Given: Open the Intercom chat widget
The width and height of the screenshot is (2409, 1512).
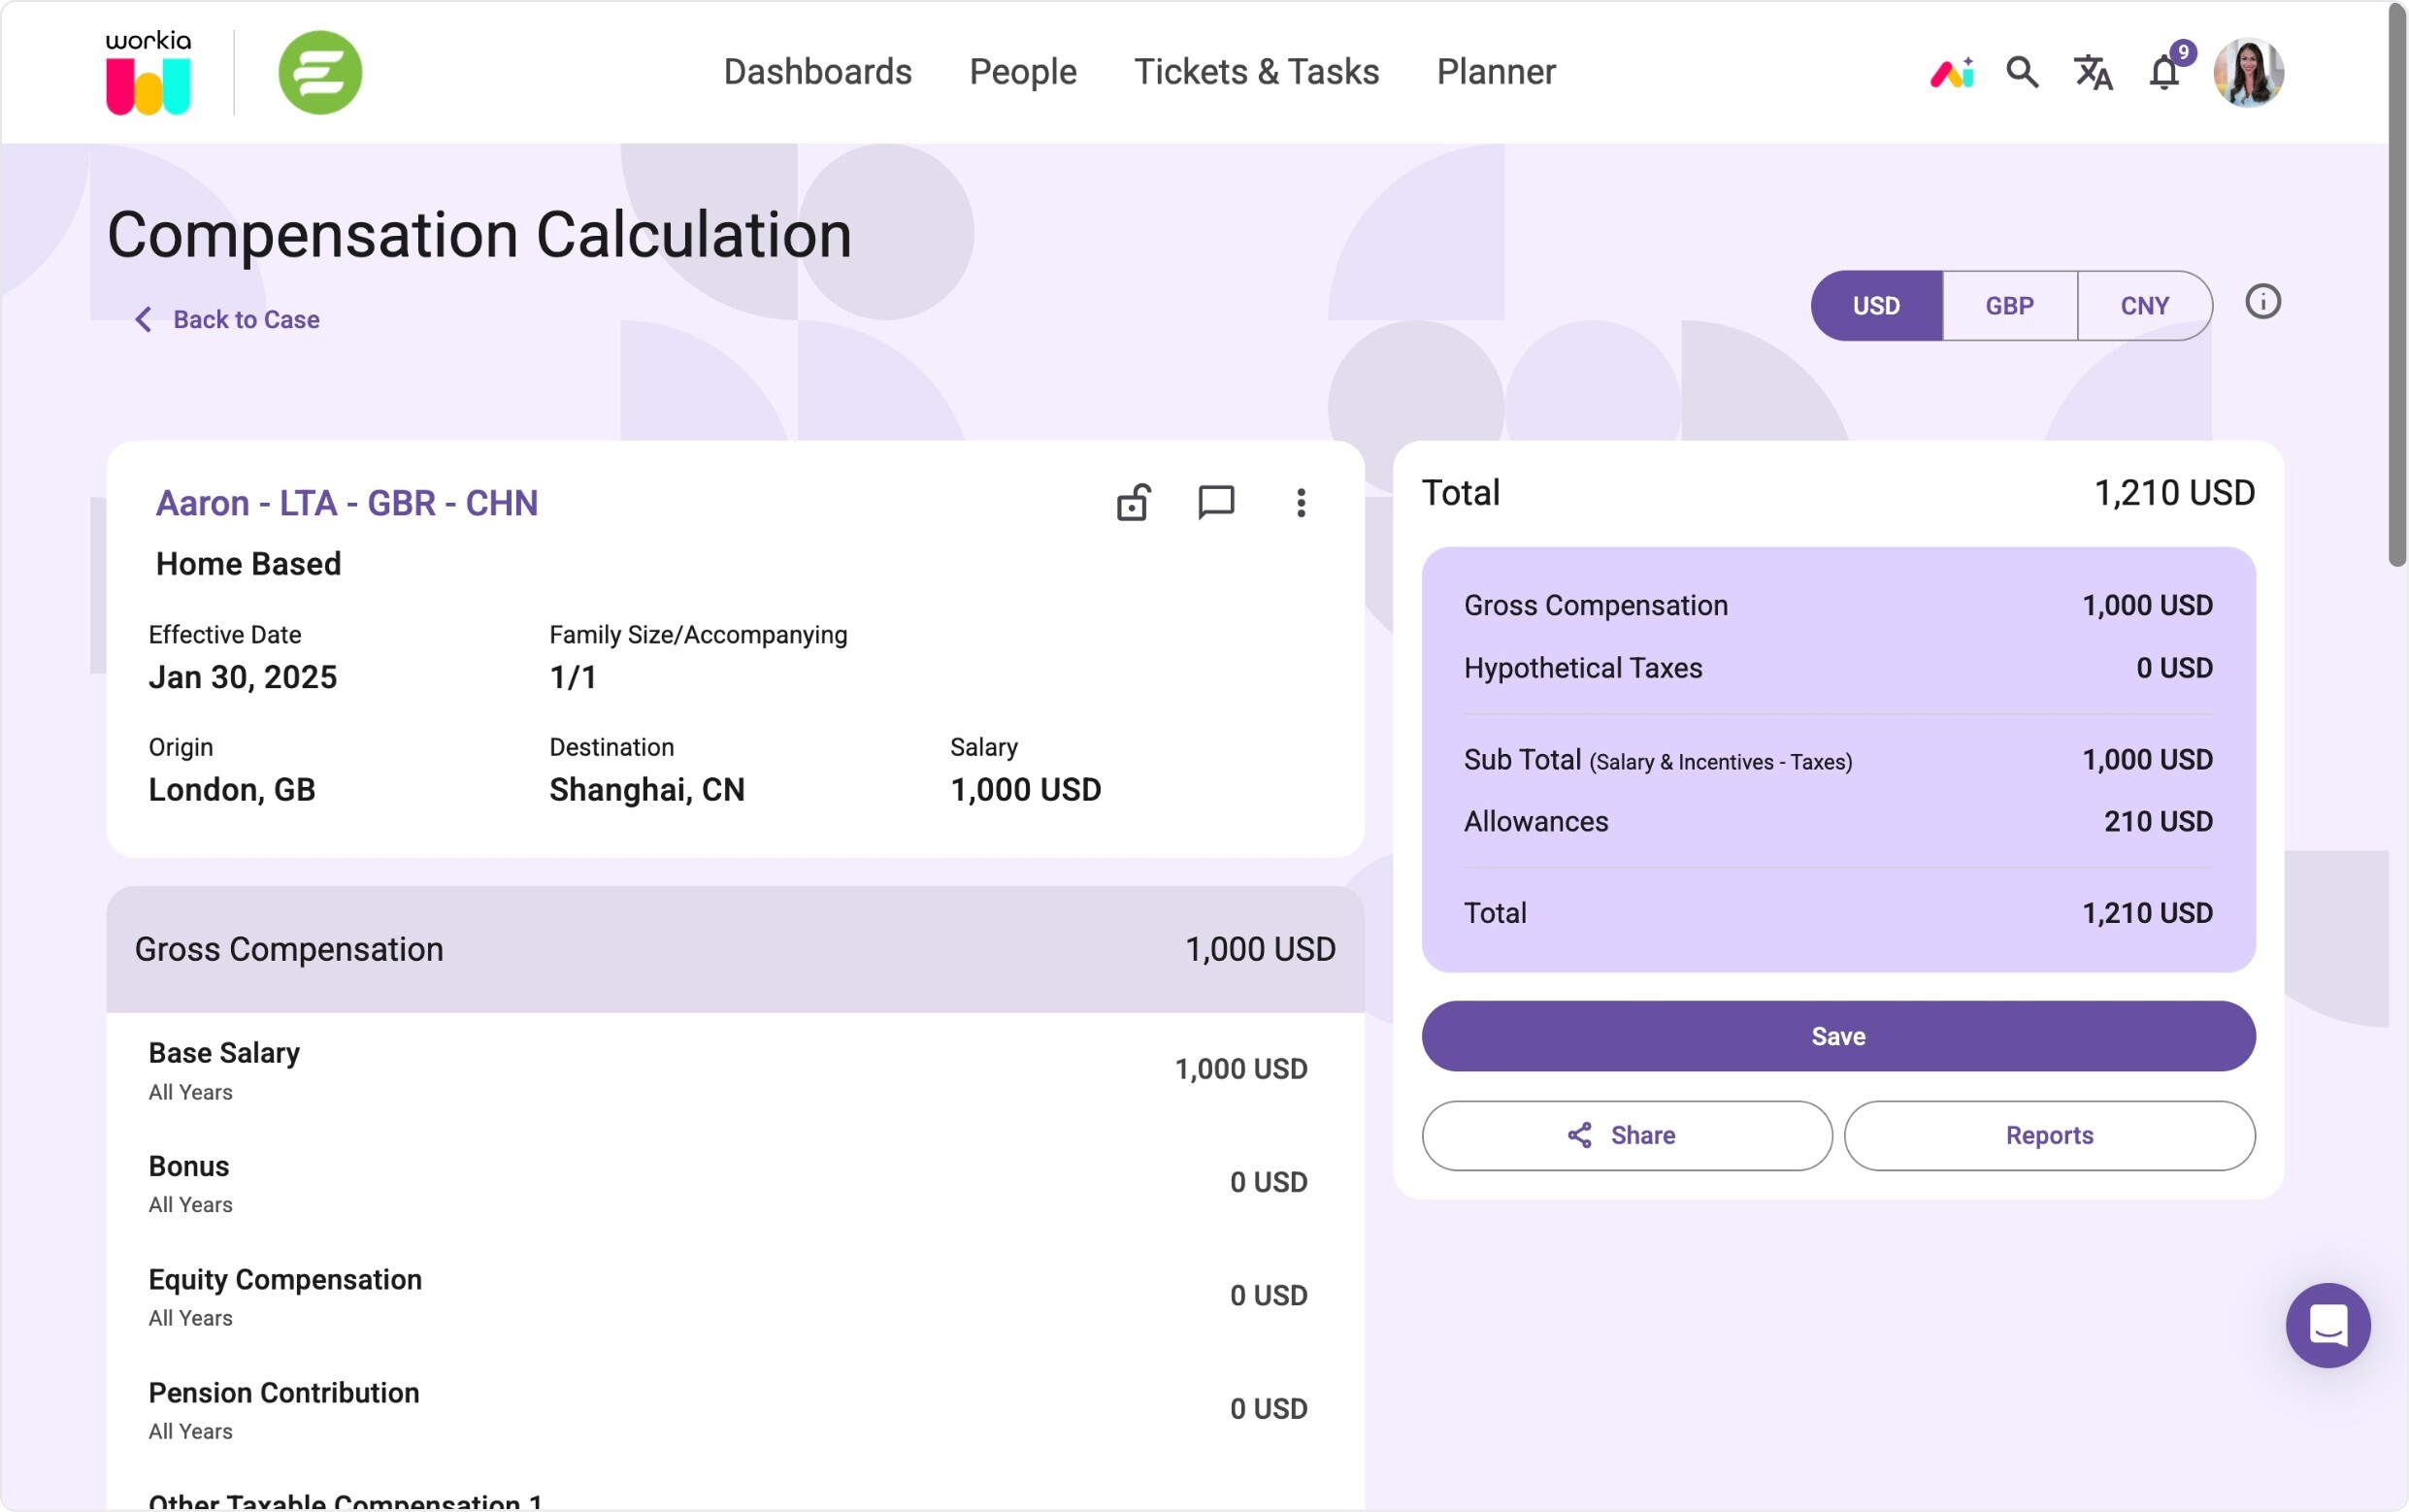Looking at the screenshot, I should [x=2327, y=1325].
